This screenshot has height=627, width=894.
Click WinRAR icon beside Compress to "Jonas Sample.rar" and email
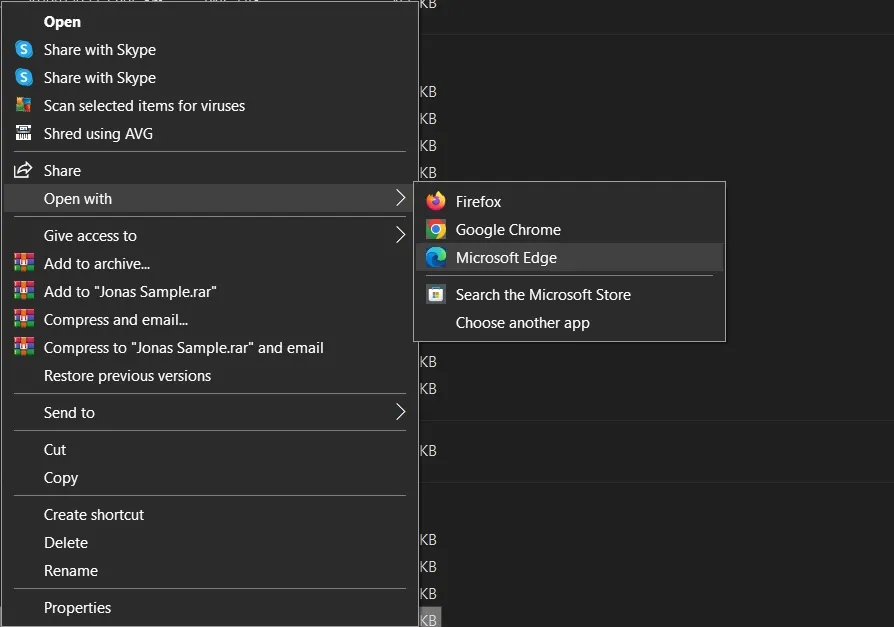pos(24,347)
